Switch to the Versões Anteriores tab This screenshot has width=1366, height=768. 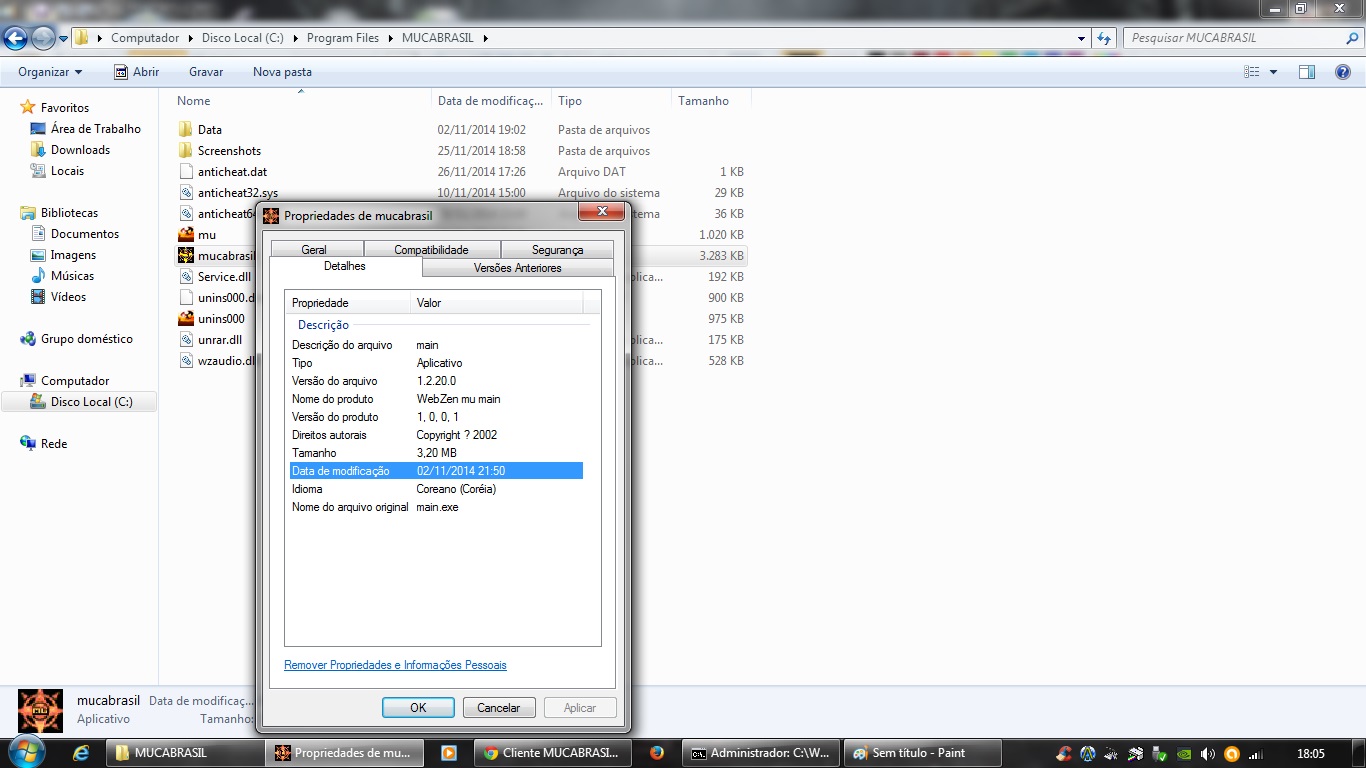(517, 268)
